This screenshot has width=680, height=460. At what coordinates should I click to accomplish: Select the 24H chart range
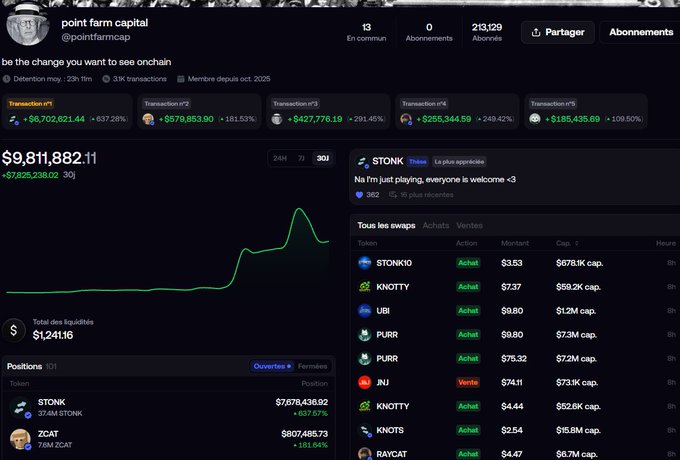point(280,158)
